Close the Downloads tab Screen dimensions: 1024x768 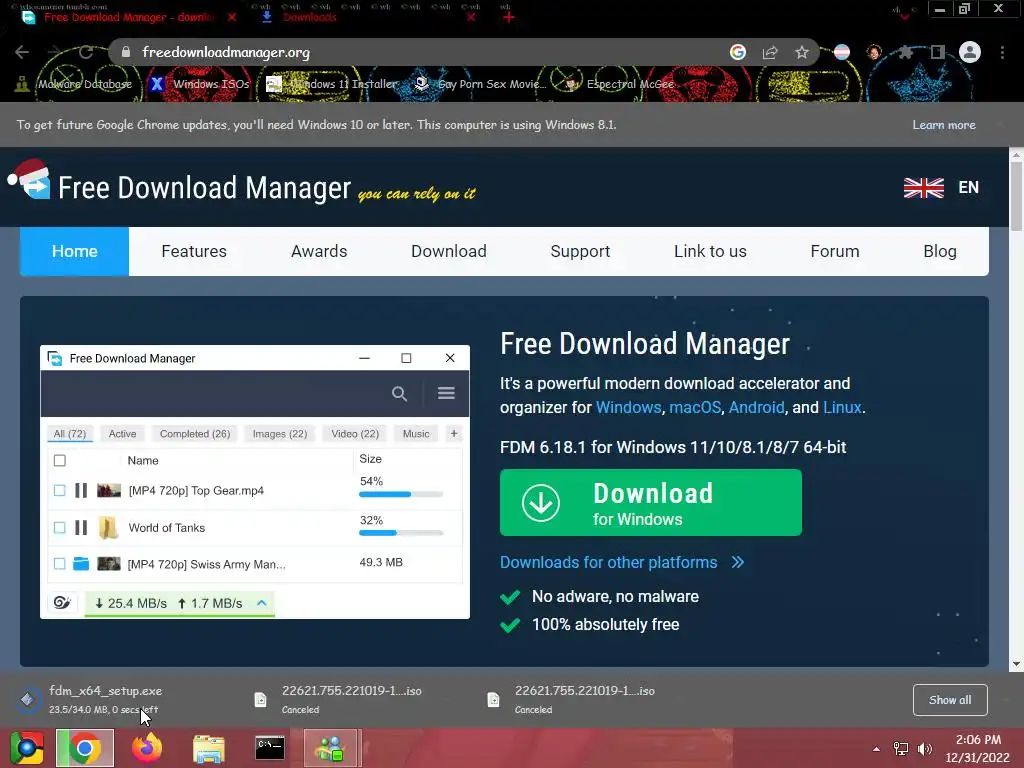tap(471, 17)
